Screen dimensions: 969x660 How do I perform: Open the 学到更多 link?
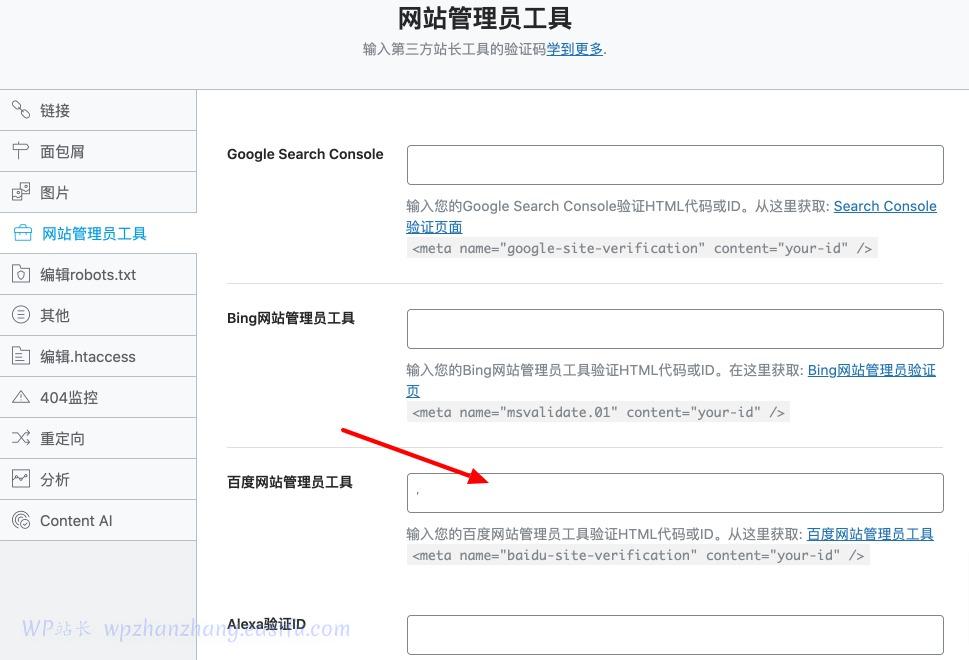575,47
